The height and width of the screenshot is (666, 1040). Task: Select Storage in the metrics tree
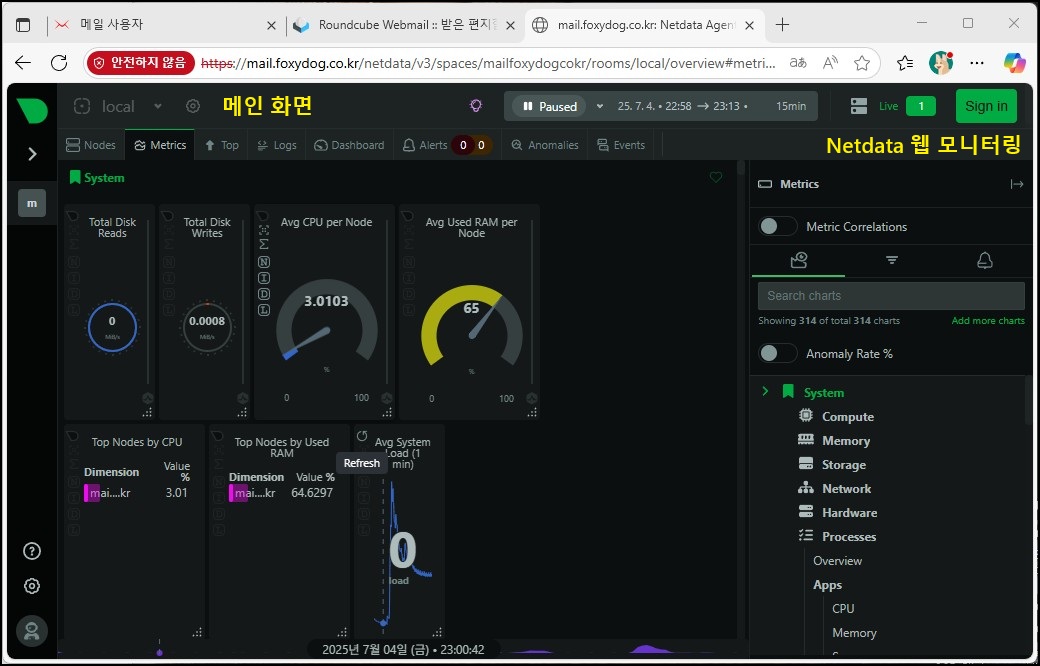pos(844,464)
